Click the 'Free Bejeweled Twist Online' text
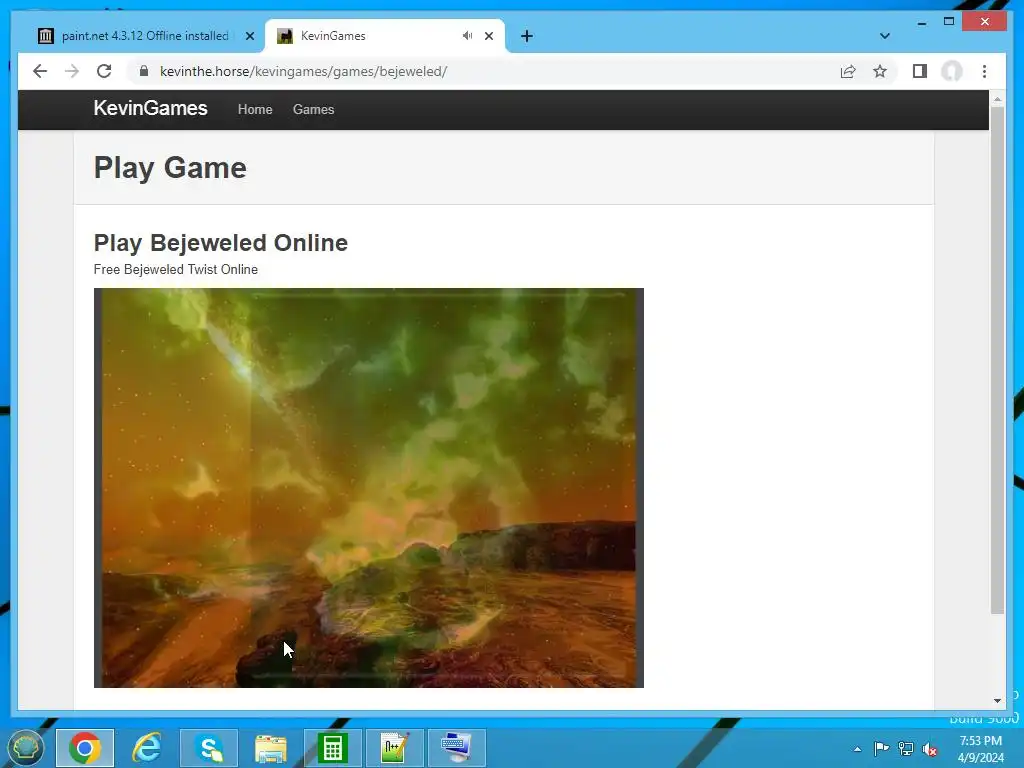1024x768 pixels. pyautogui.click(x=176, y=269)
